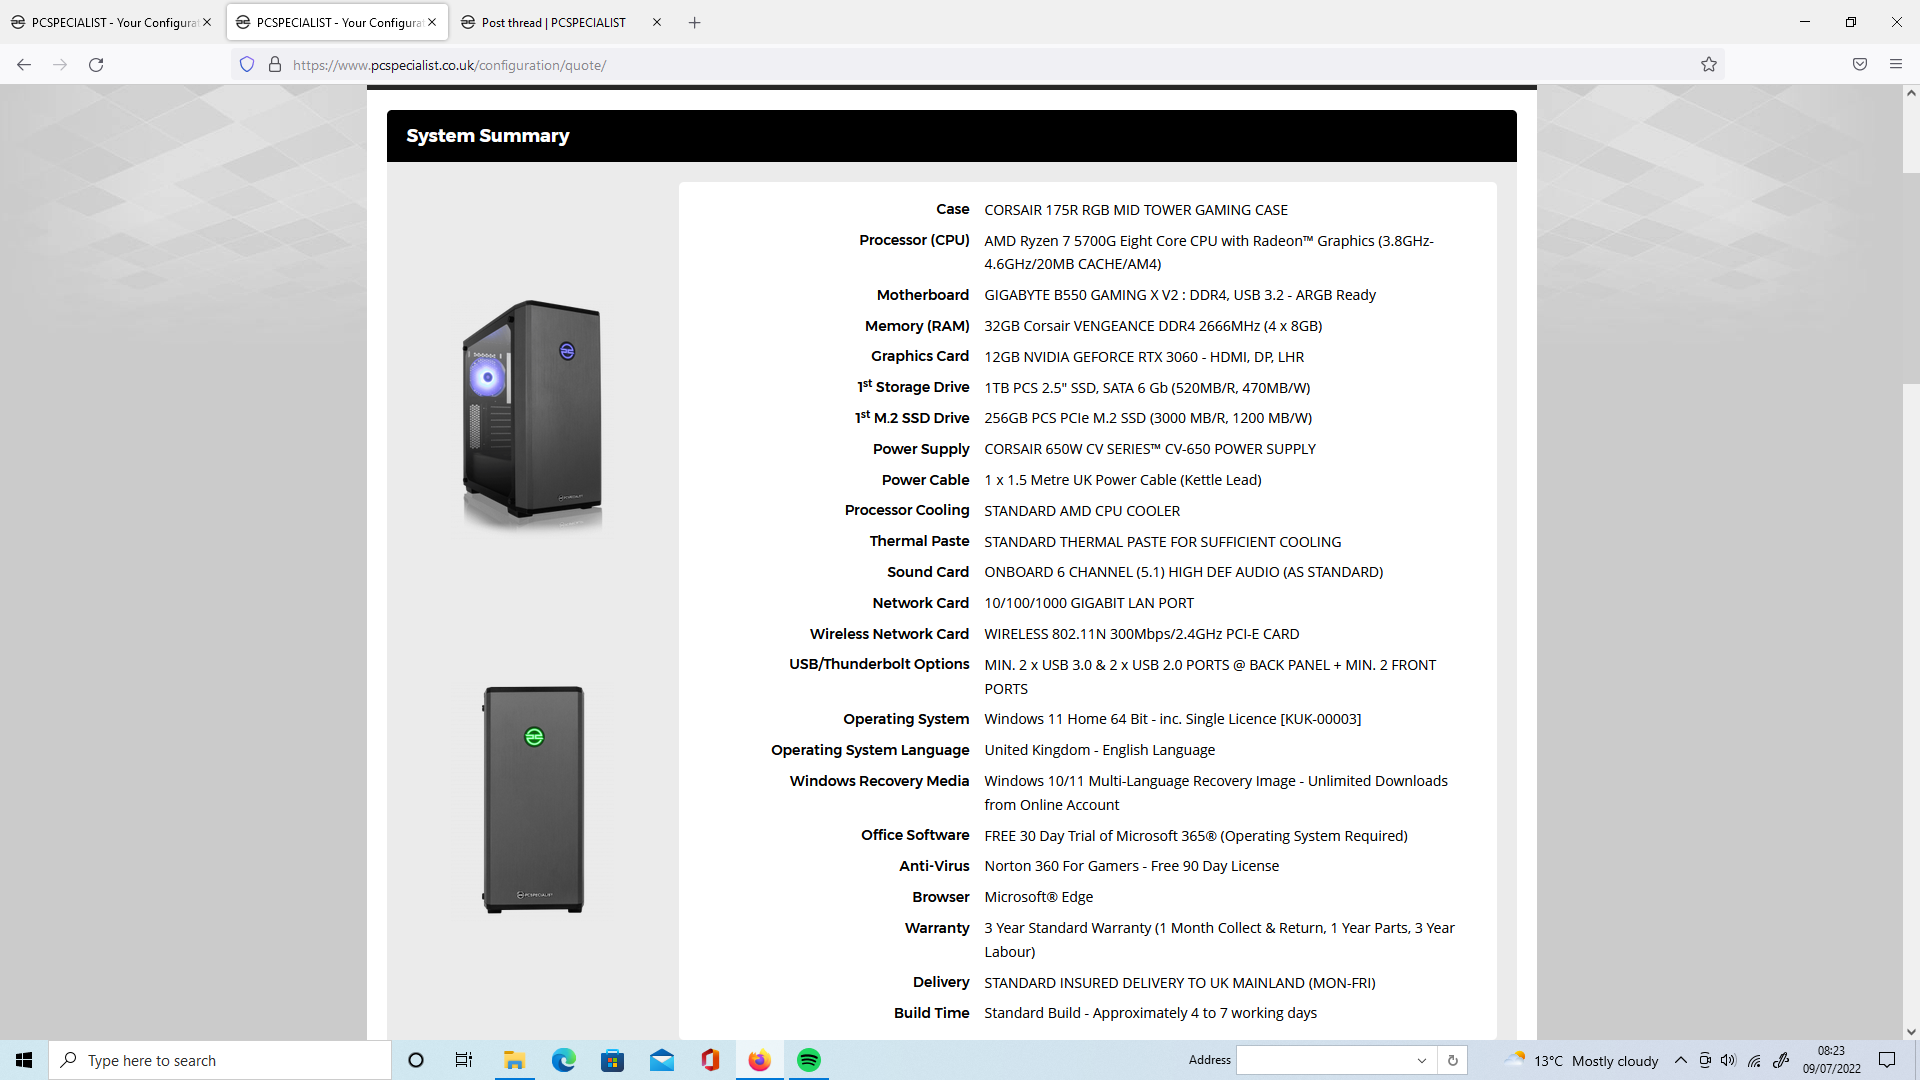Select the RTX 3060 graphics card text
This screenshot has width=1920, height=1080.
[x=1144, y=357]
